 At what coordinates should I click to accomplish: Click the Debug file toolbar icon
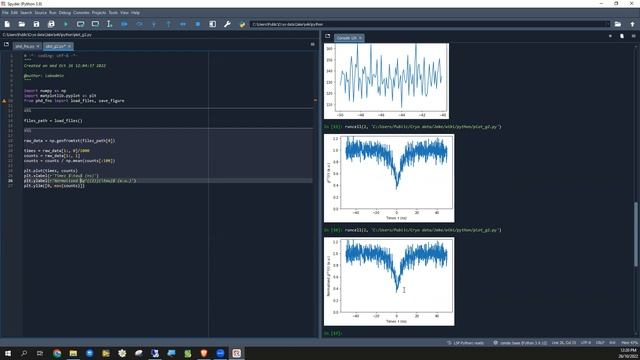124,24
